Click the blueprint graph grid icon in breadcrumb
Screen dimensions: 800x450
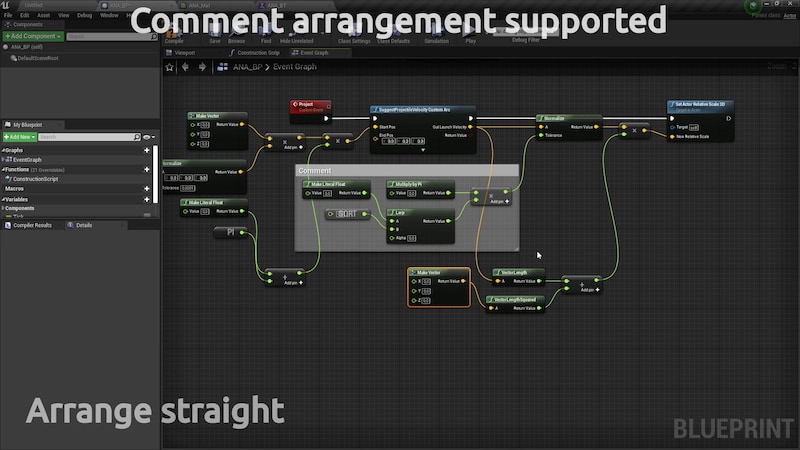coord(222,67)
